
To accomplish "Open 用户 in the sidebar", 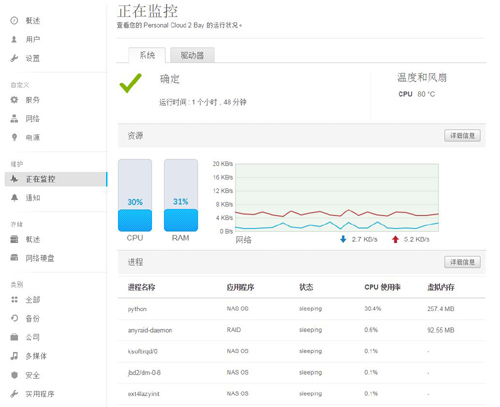I will pyautogui.click(x=33, y=39).
